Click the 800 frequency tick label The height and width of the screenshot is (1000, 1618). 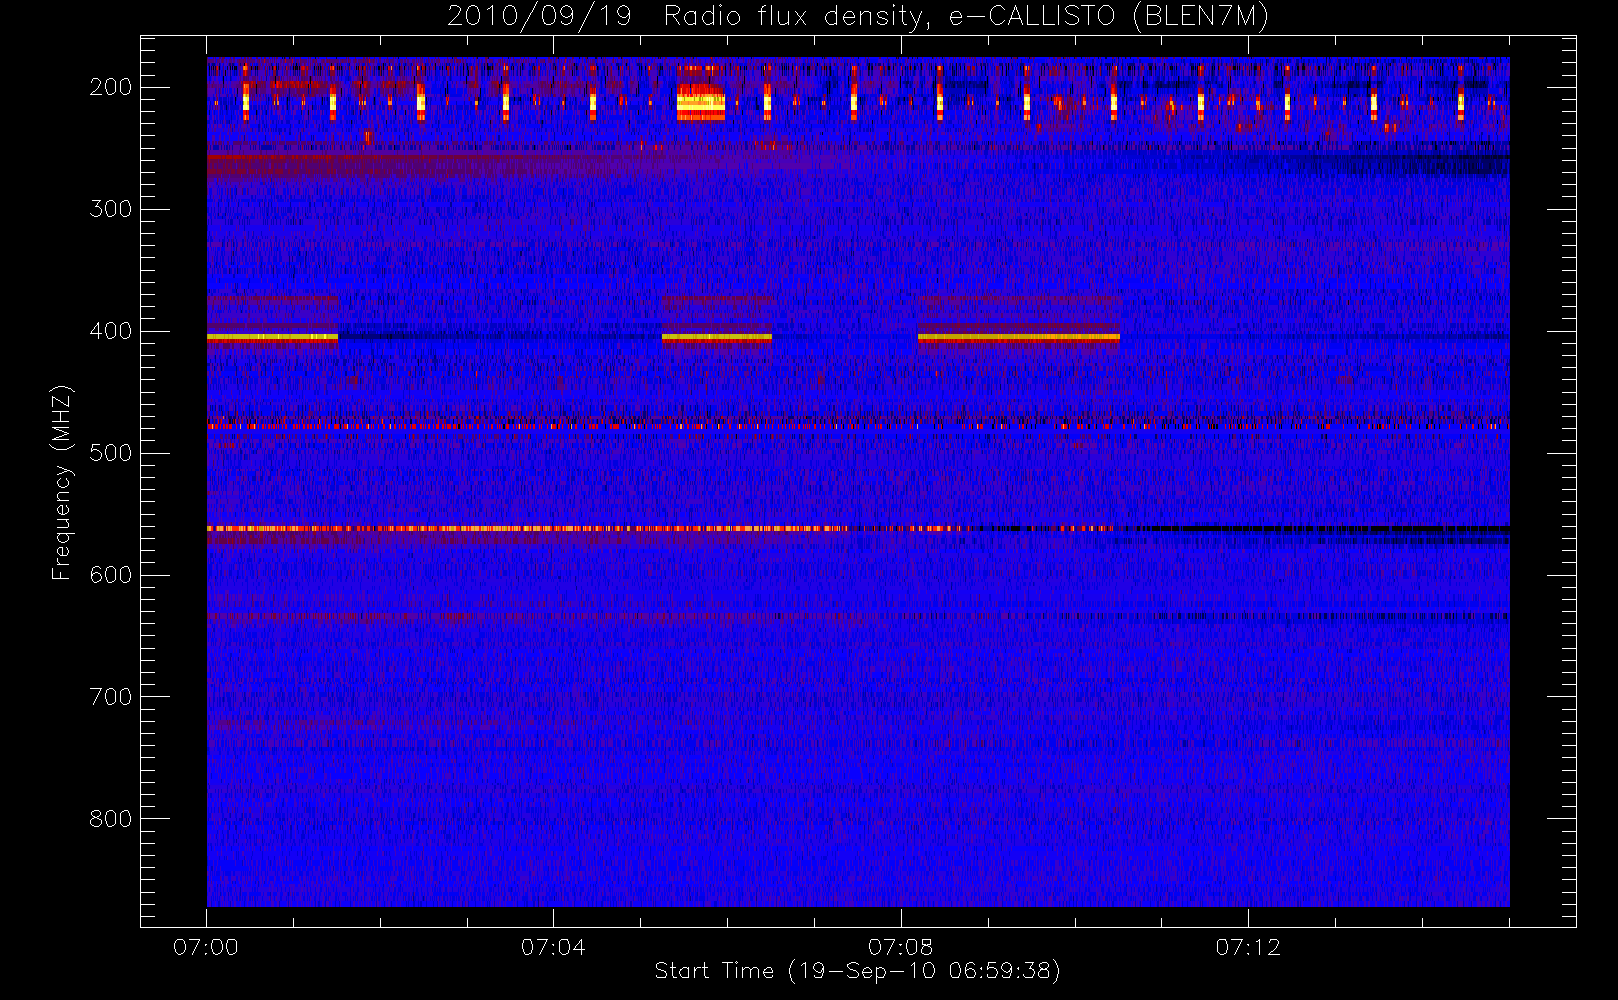(110, 819)
